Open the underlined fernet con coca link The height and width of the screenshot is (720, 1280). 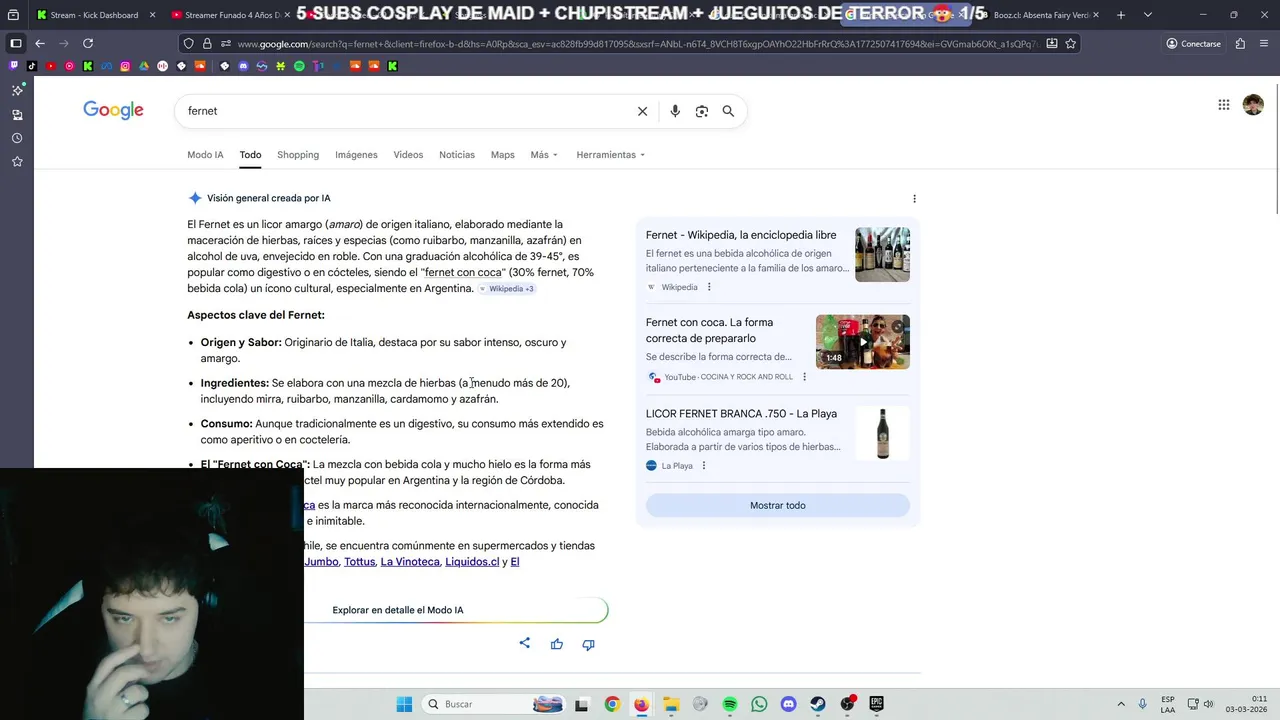pos(464,272)
